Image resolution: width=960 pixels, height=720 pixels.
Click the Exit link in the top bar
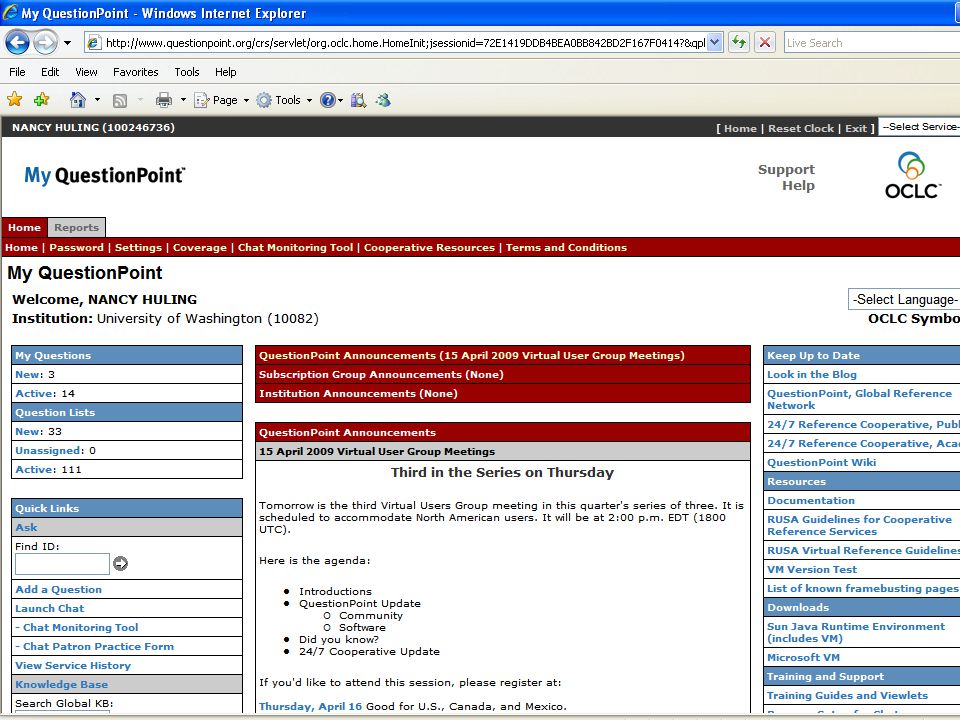856,128
